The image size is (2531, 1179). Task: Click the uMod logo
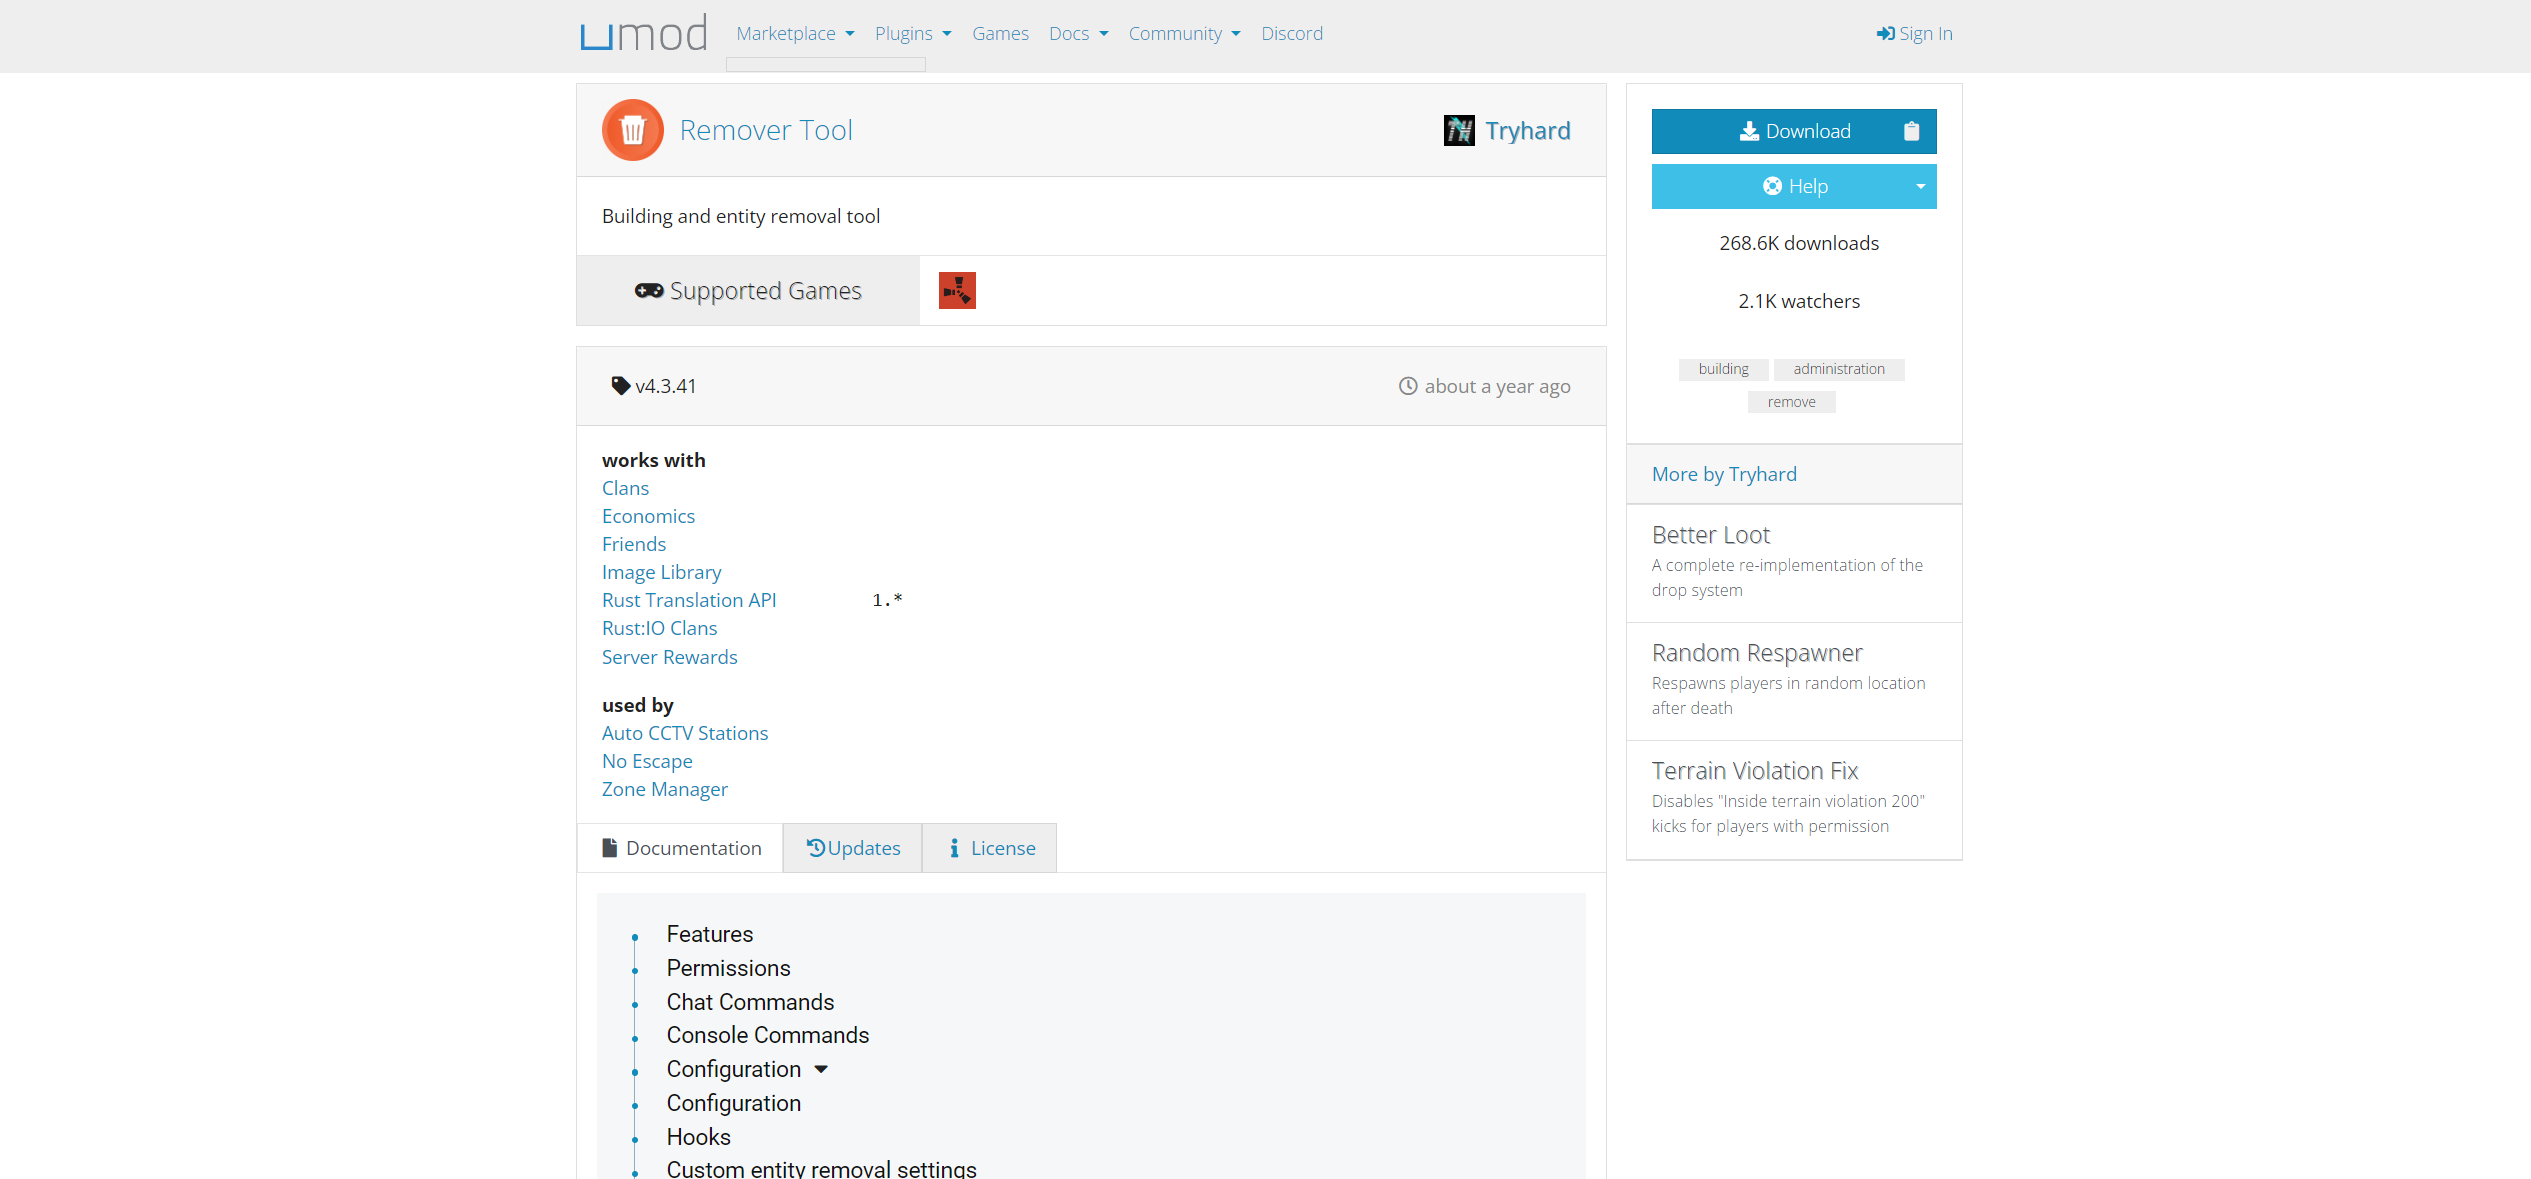click(644, 34)
